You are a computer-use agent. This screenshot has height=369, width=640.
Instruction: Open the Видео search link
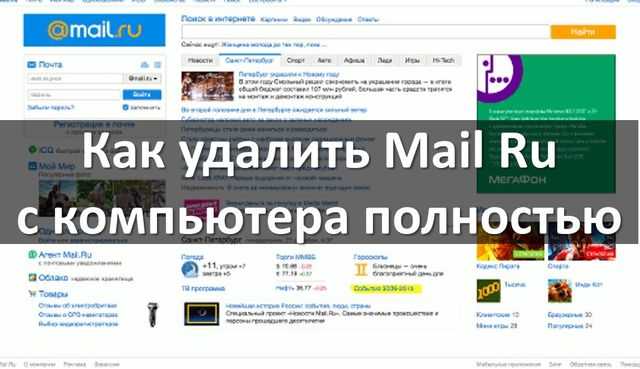coord(302,20)
